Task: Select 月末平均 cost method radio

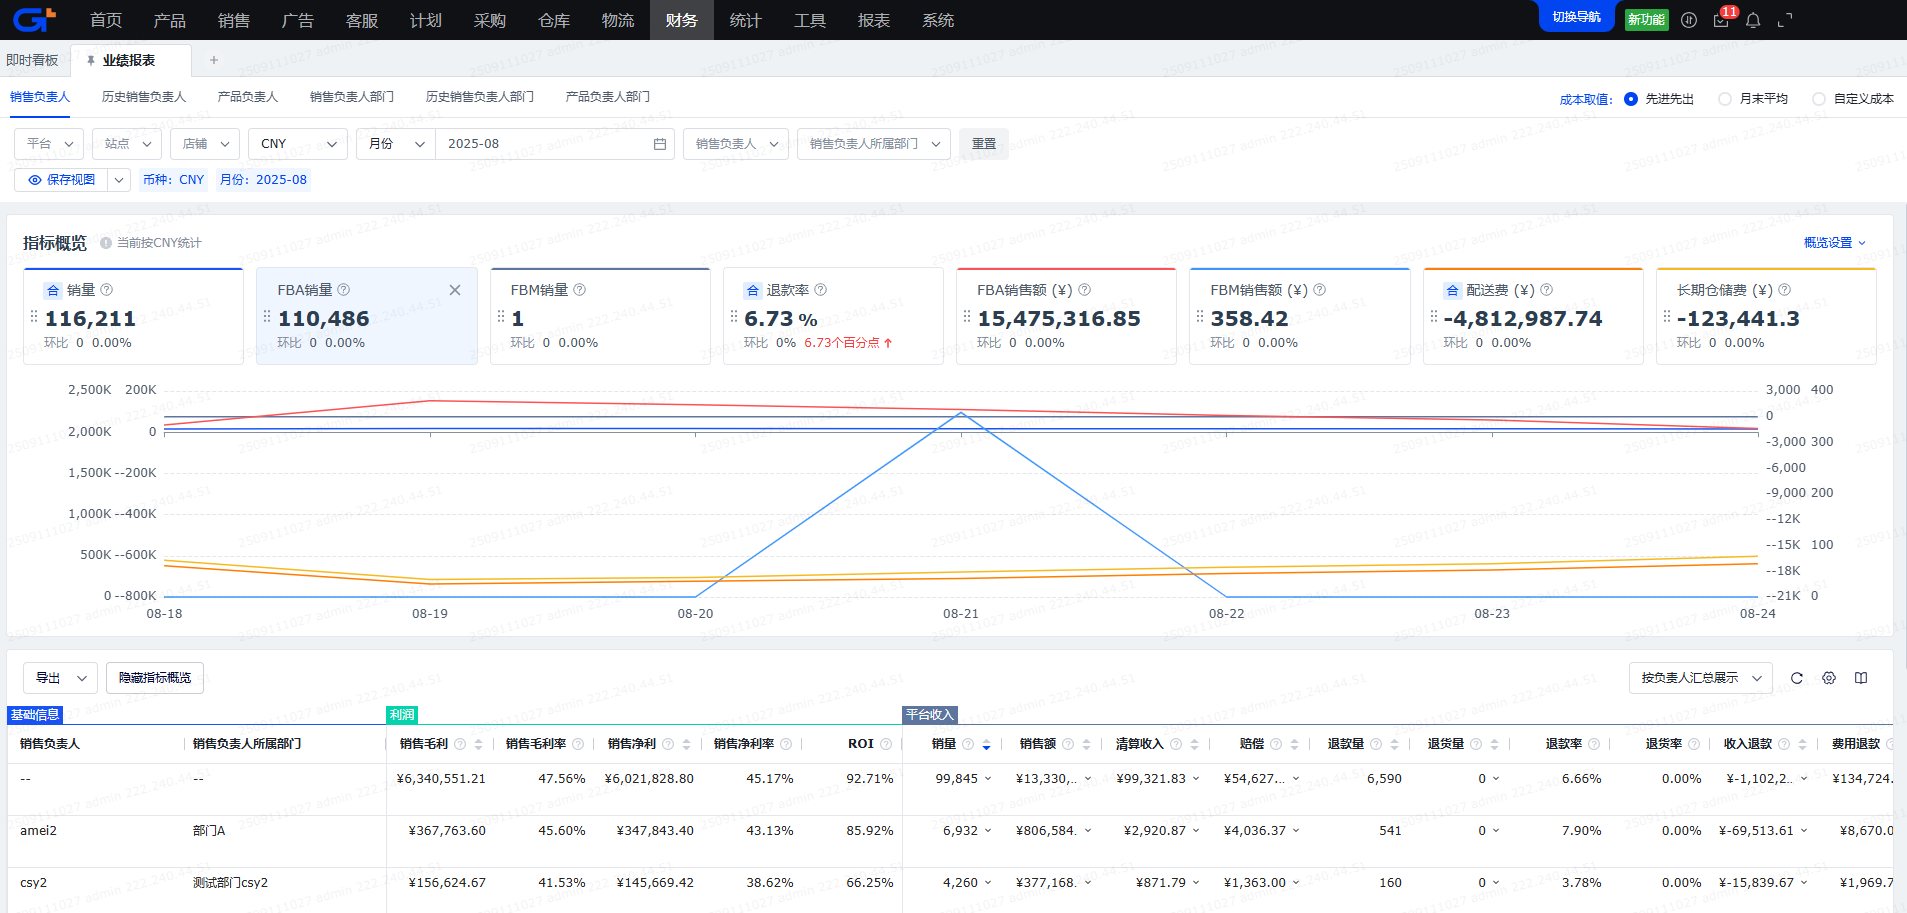Action: coord(1725,99)
